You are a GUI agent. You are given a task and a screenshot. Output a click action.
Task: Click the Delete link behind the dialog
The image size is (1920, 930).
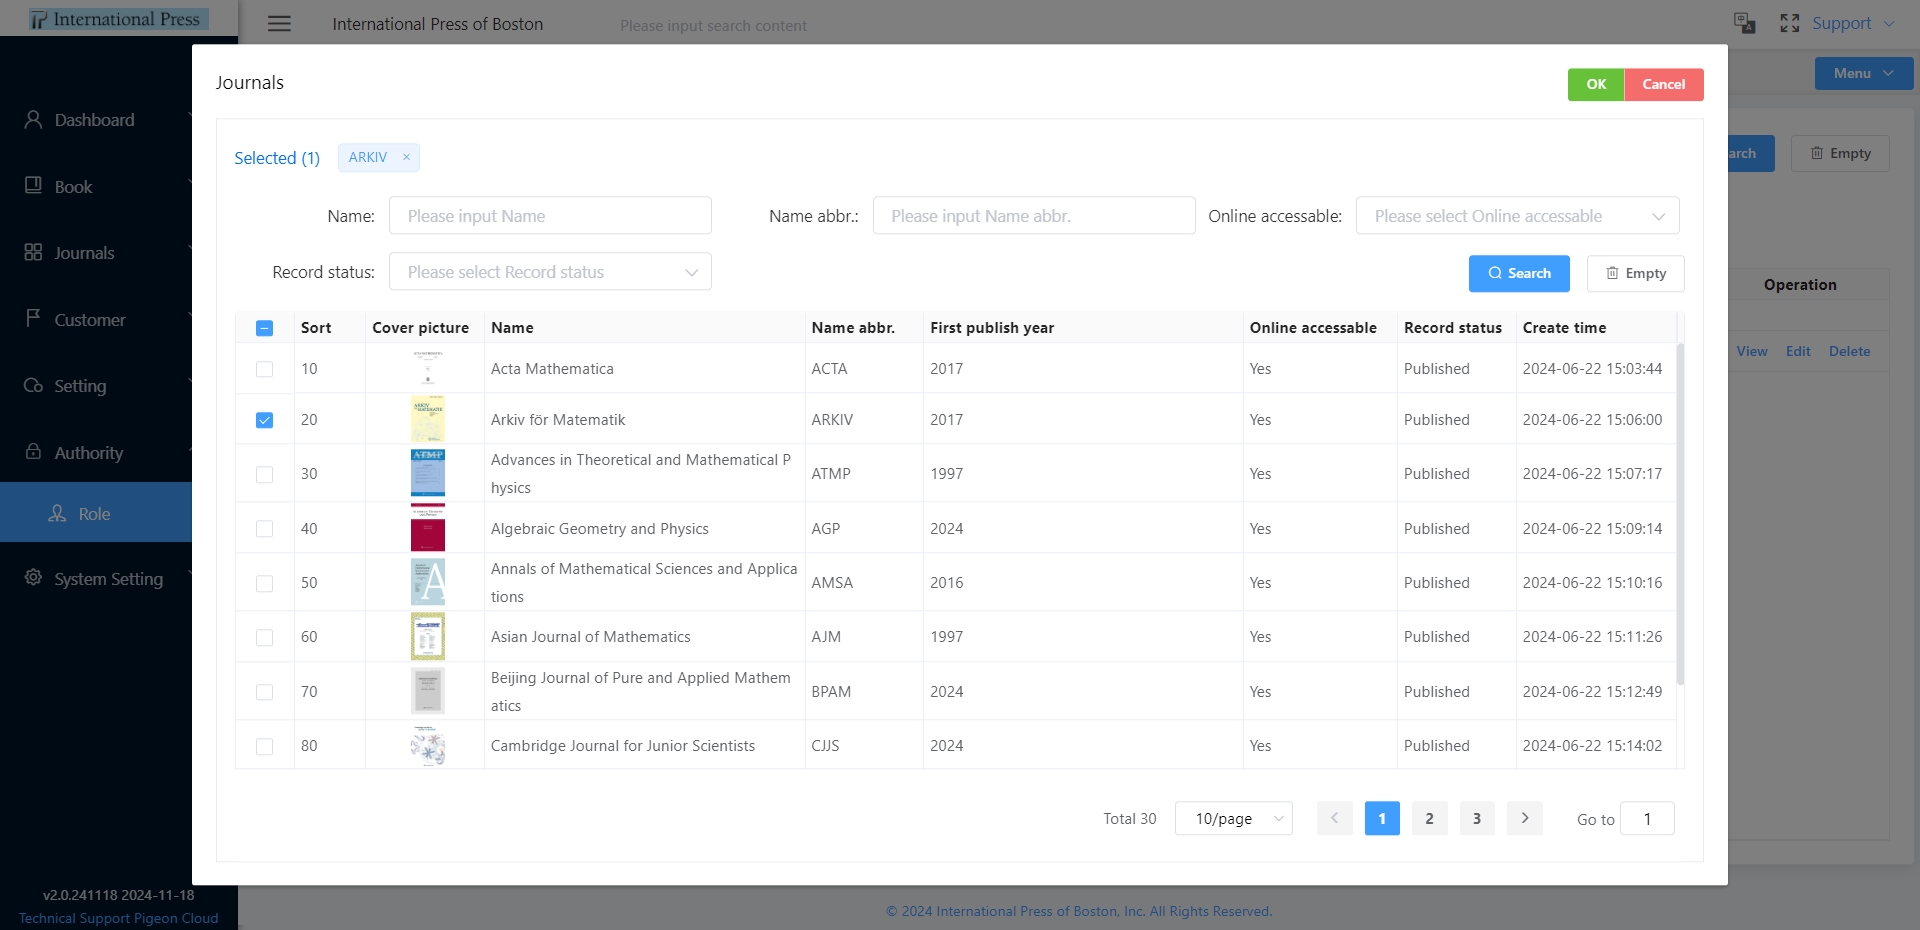click(x=1849, y=351)
